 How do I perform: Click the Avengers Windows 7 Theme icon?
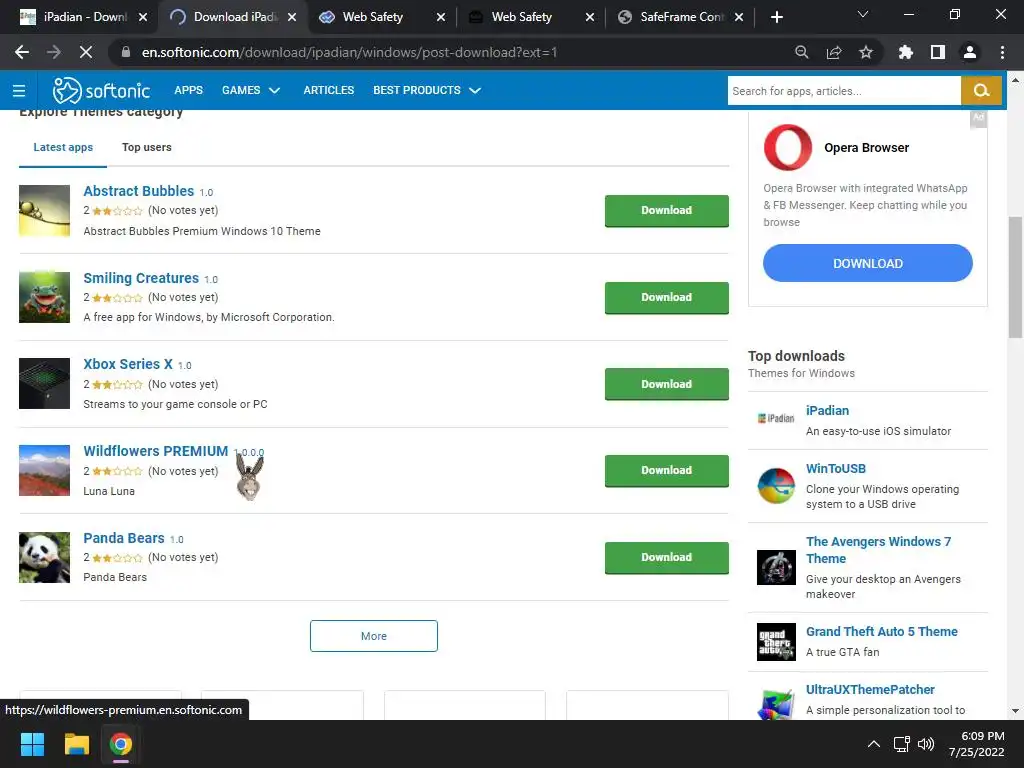pyautogui.click(x=776, y=567)
